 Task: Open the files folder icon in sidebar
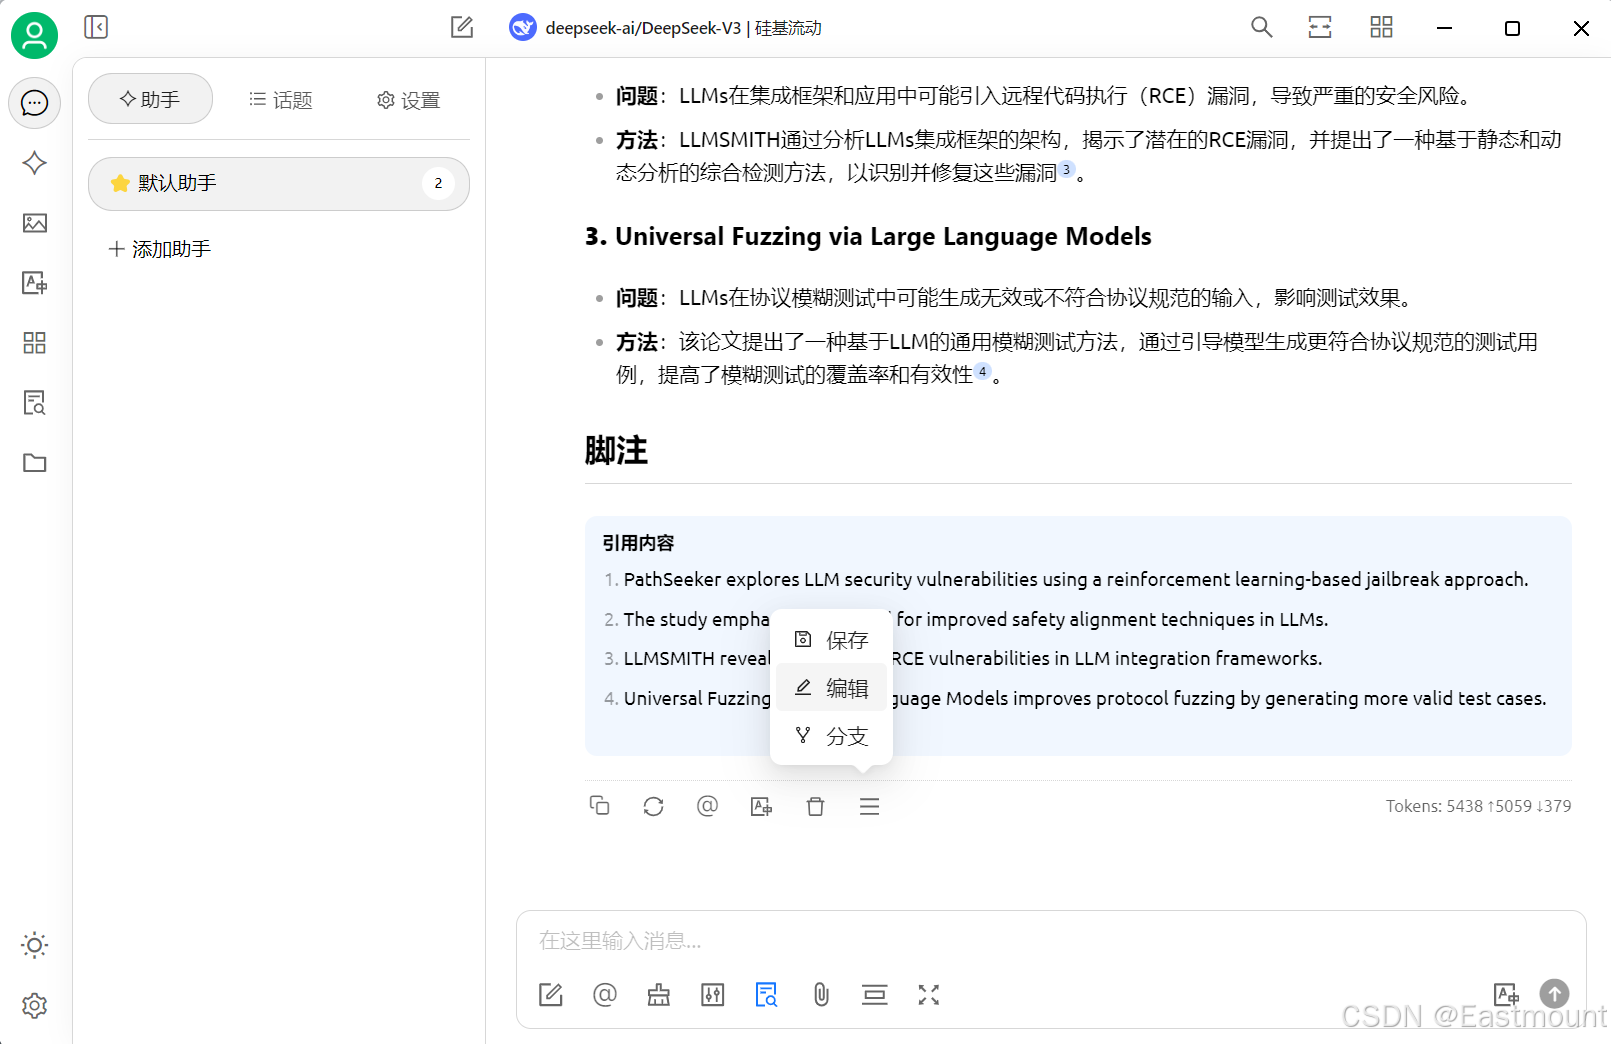35,463
